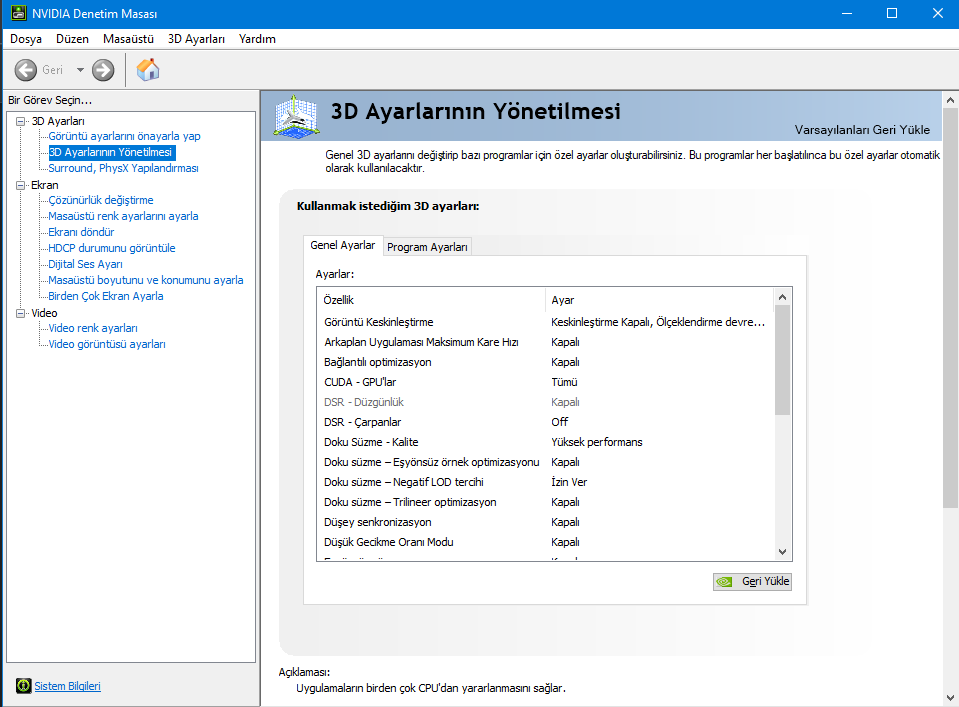Screen dimensions: 959x707
Task: Open HDCP durumunu görüntüle
Action: (x=112, y=248)
